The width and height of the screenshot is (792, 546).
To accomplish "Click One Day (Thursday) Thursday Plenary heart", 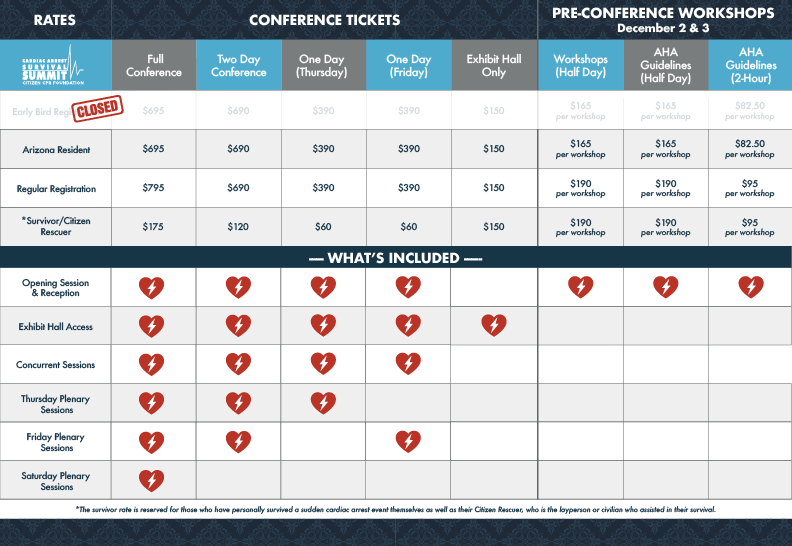I will click(323, 403).
